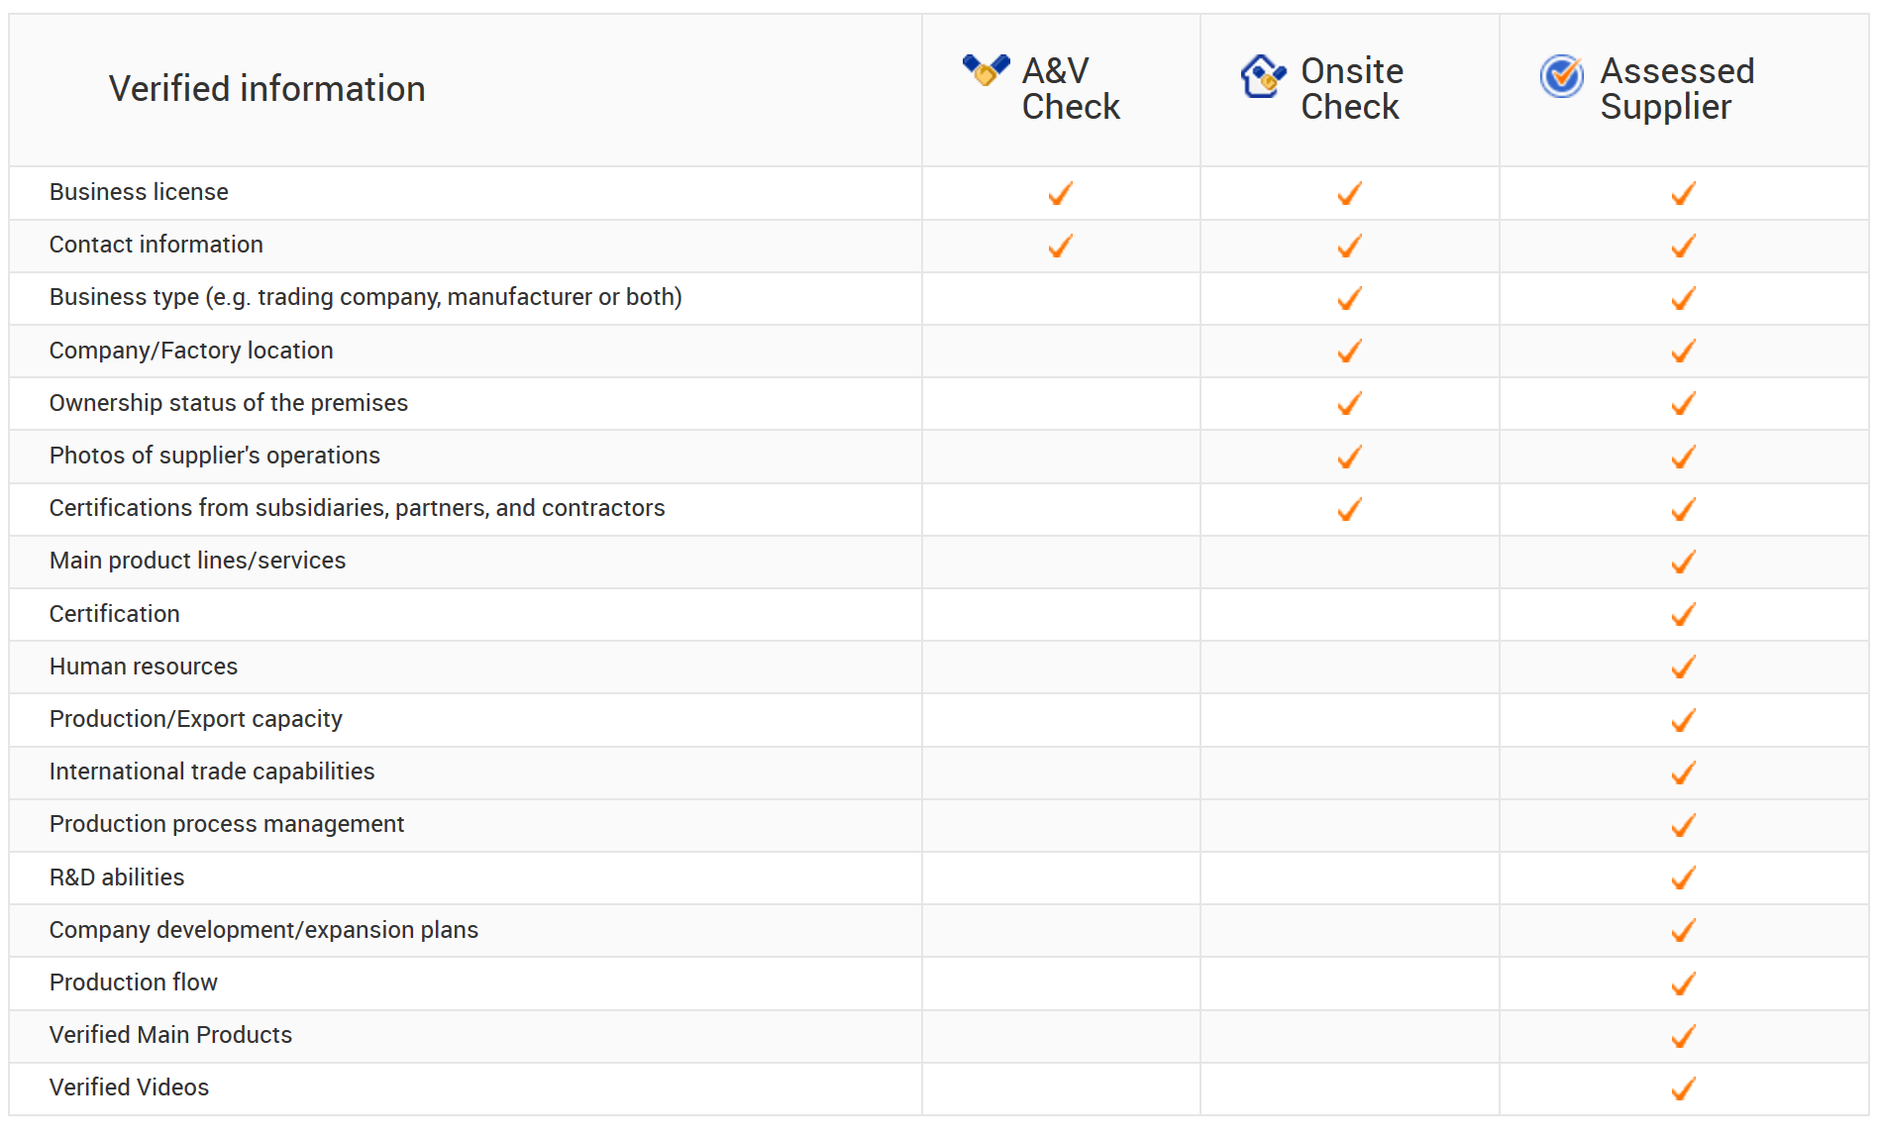Viewport: 1880px width, 1129px height.
Task: Click the Onsite Check tick for Photos of supplier's operations
Action: (1349, 457)
